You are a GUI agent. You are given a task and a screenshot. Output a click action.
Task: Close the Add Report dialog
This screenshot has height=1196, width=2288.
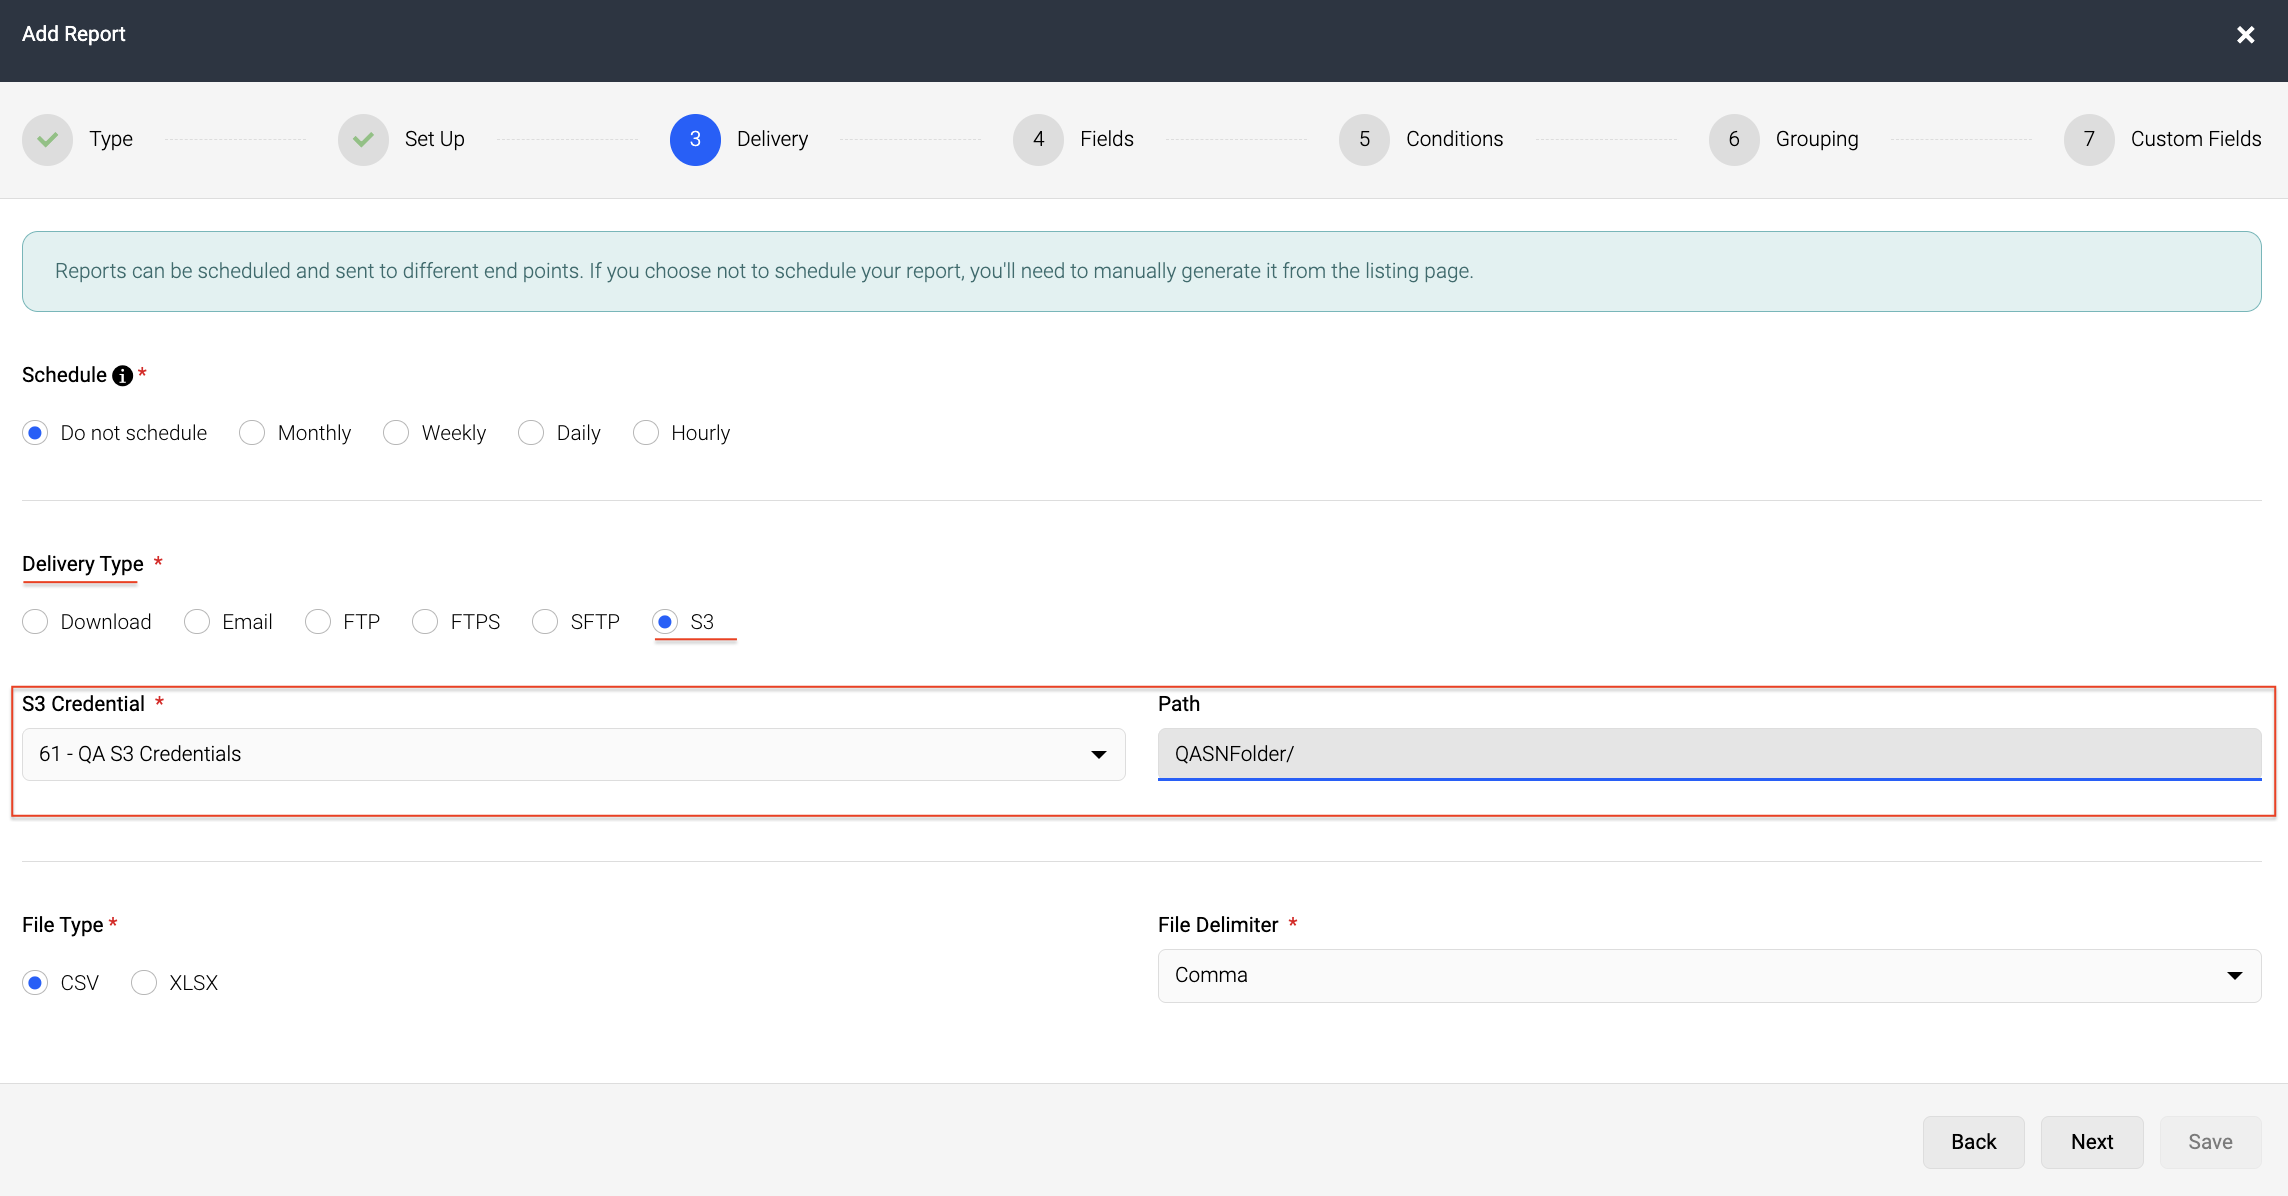[x=2245, y=35]
